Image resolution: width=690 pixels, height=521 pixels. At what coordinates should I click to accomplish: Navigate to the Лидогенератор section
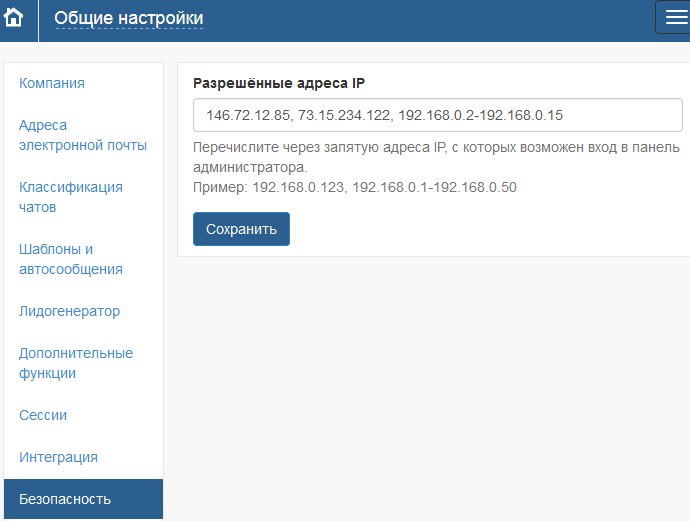pyautogui.click(x=69, y=311)
